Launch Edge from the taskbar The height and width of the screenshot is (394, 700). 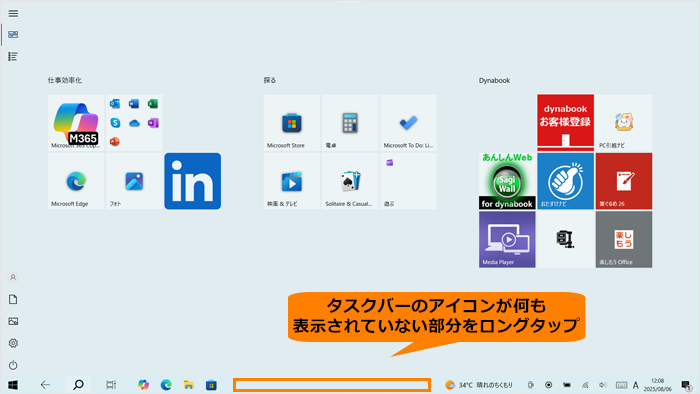[x=166, y=385]
